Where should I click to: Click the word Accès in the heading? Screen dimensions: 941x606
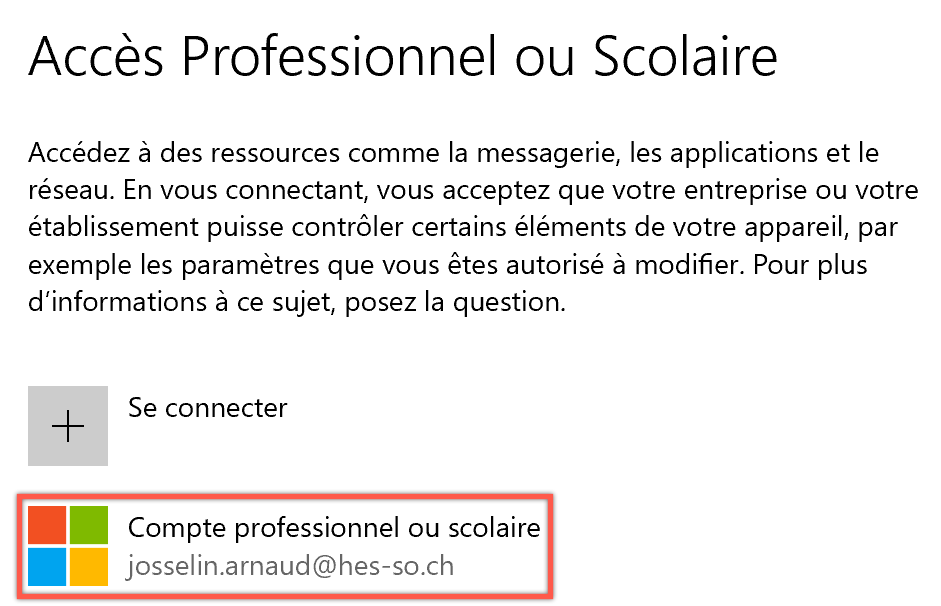pyautogui.click(x=96, y=56)
